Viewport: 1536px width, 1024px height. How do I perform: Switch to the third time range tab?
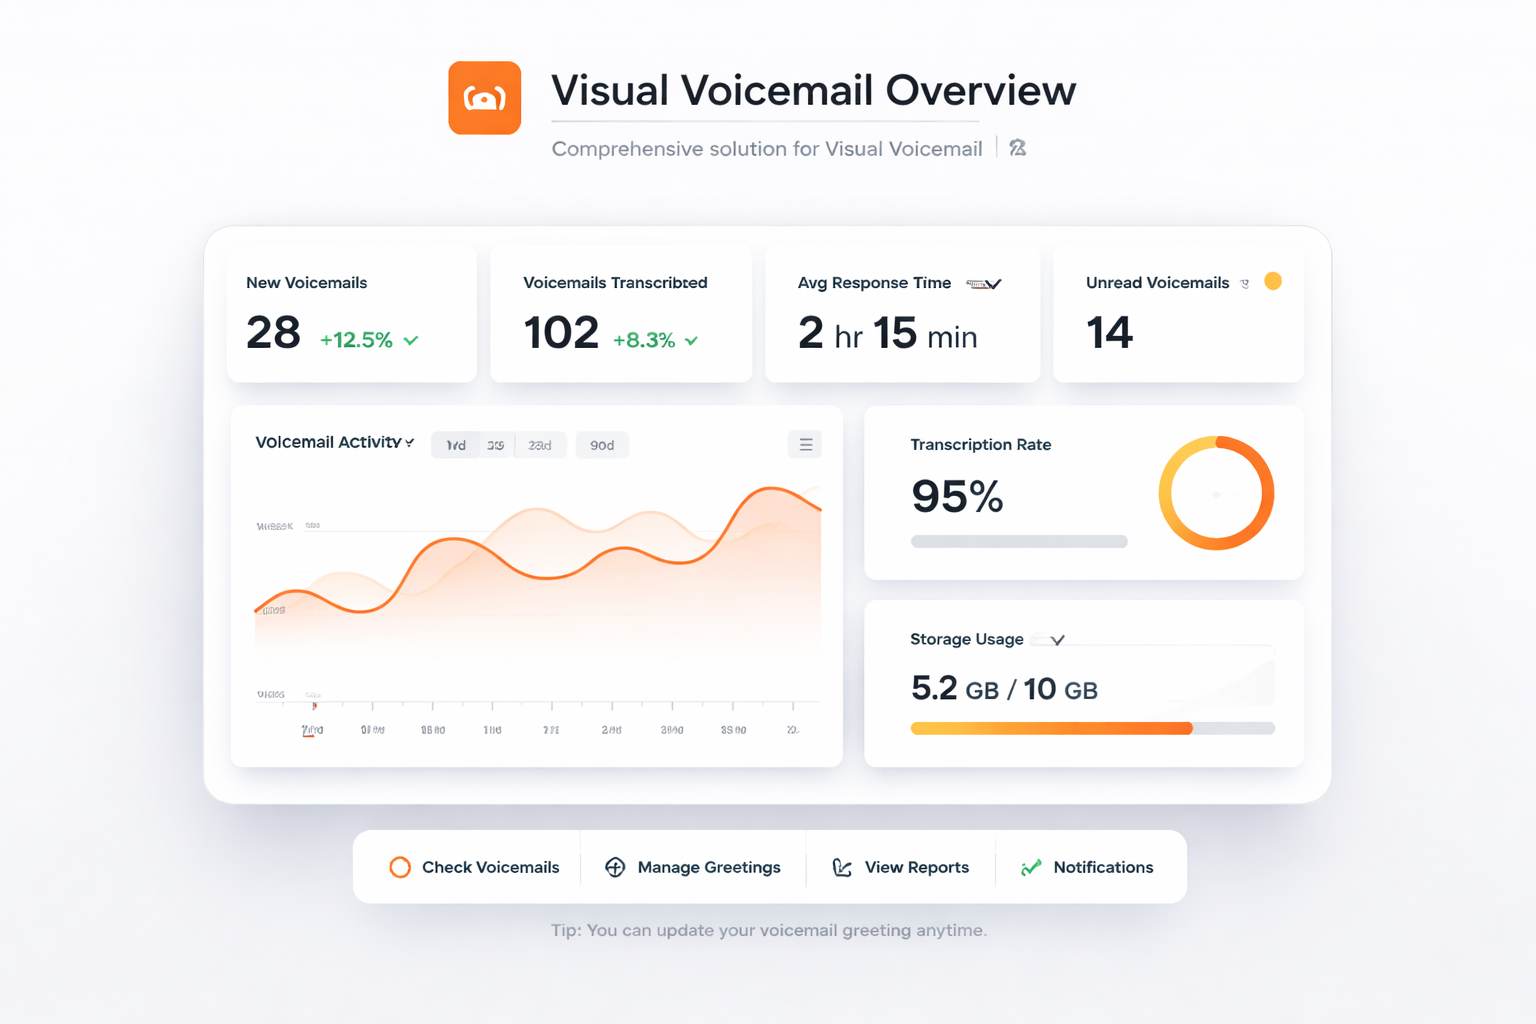(x=540, y=445)
